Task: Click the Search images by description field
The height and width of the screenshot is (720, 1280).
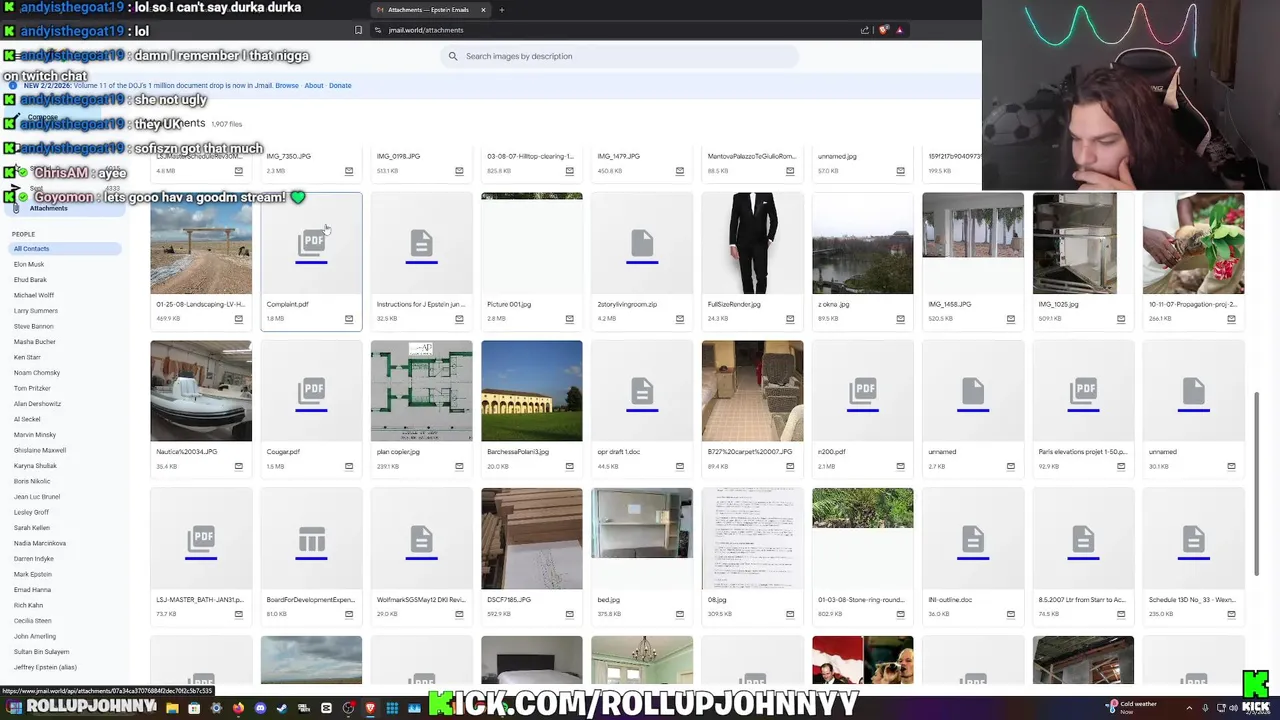Action: click(620, 56)
